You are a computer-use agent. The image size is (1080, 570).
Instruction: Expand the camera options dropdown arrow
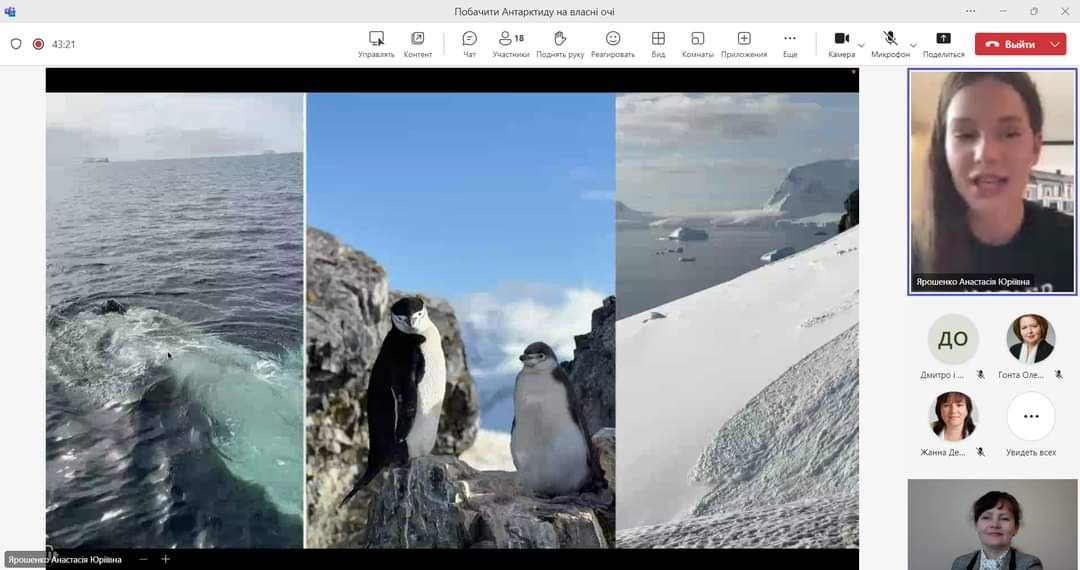(x=861, y=45)
